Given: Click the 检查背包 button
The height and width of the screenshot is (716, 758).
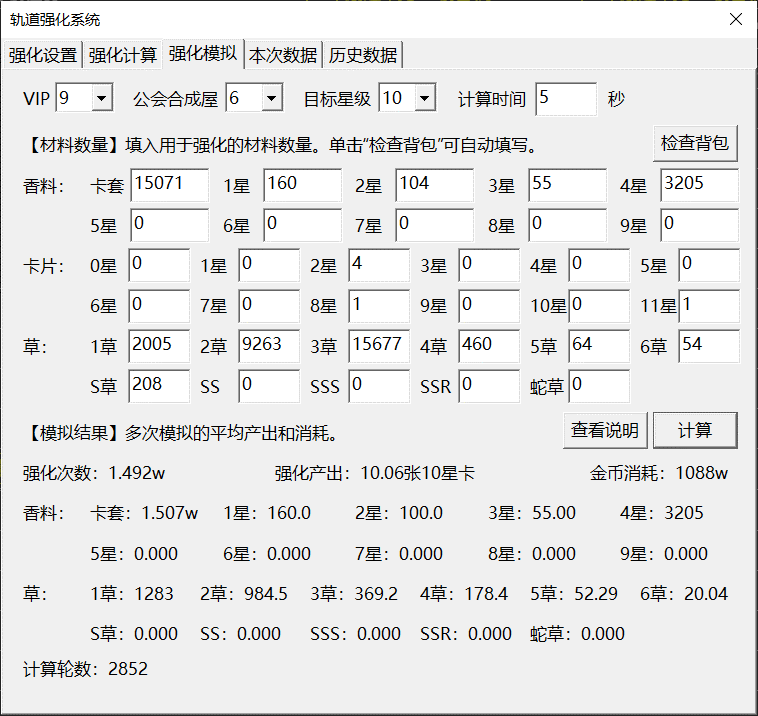Looking at the screenshot, I should coord(695,144).
